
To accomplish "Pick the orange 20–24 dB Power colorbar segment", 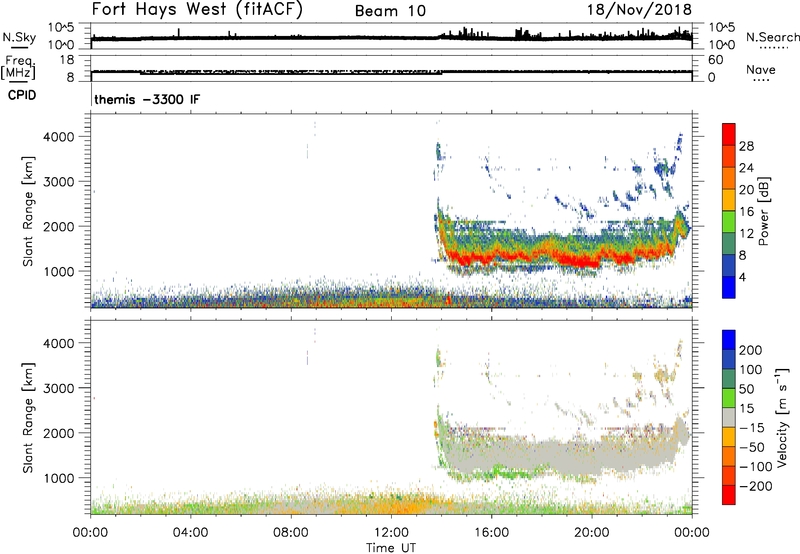I will point(729,178).
